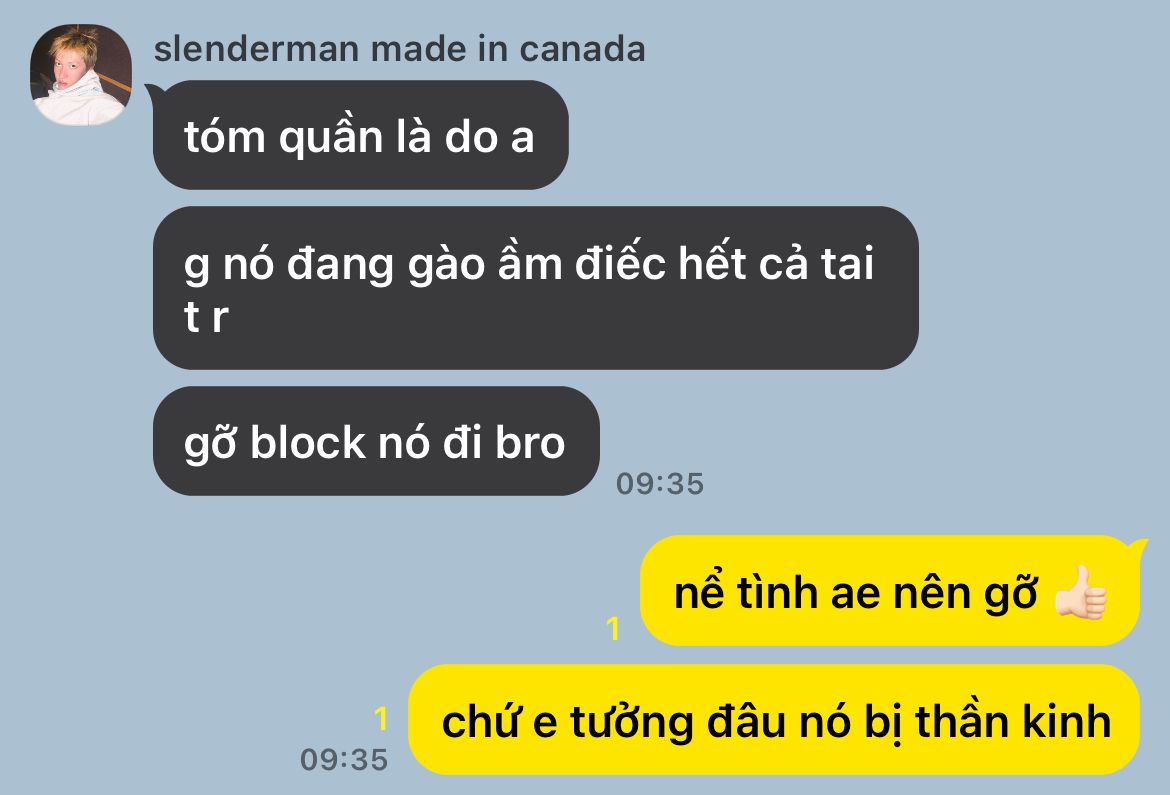Viewport: 1170px width, 795px height.
Task: Click the thumbs-up emoji in the yellow message
Action: (1080, 593)
